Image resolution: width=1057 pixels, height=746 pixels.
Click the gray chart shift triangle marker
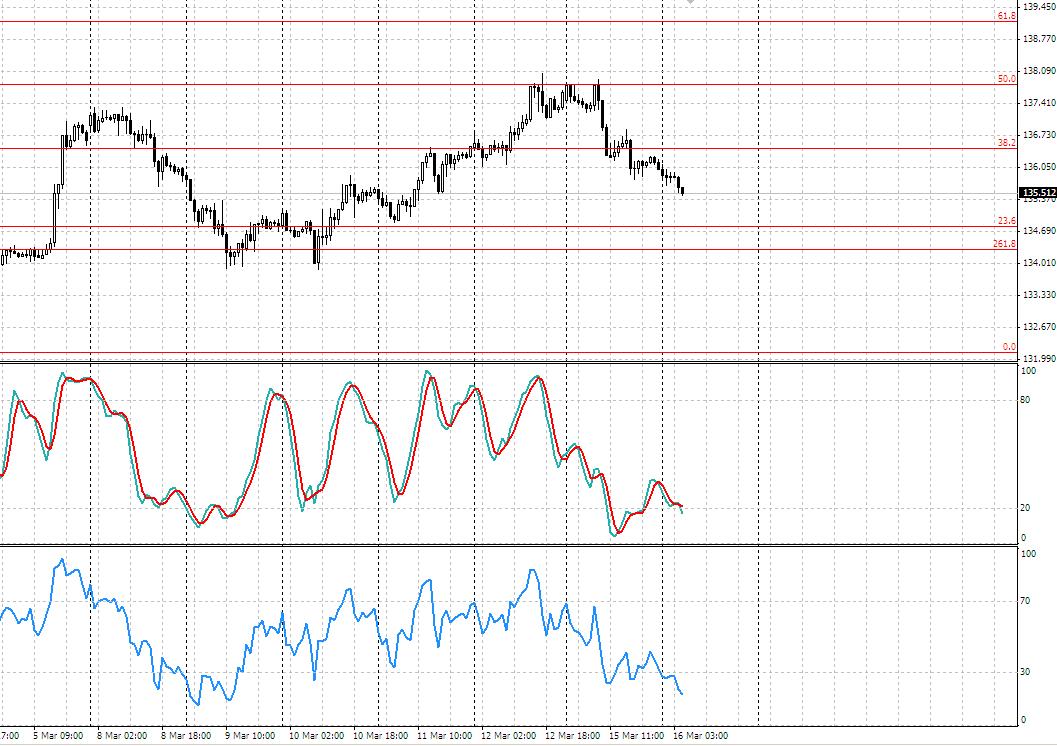tap(689, 3)
